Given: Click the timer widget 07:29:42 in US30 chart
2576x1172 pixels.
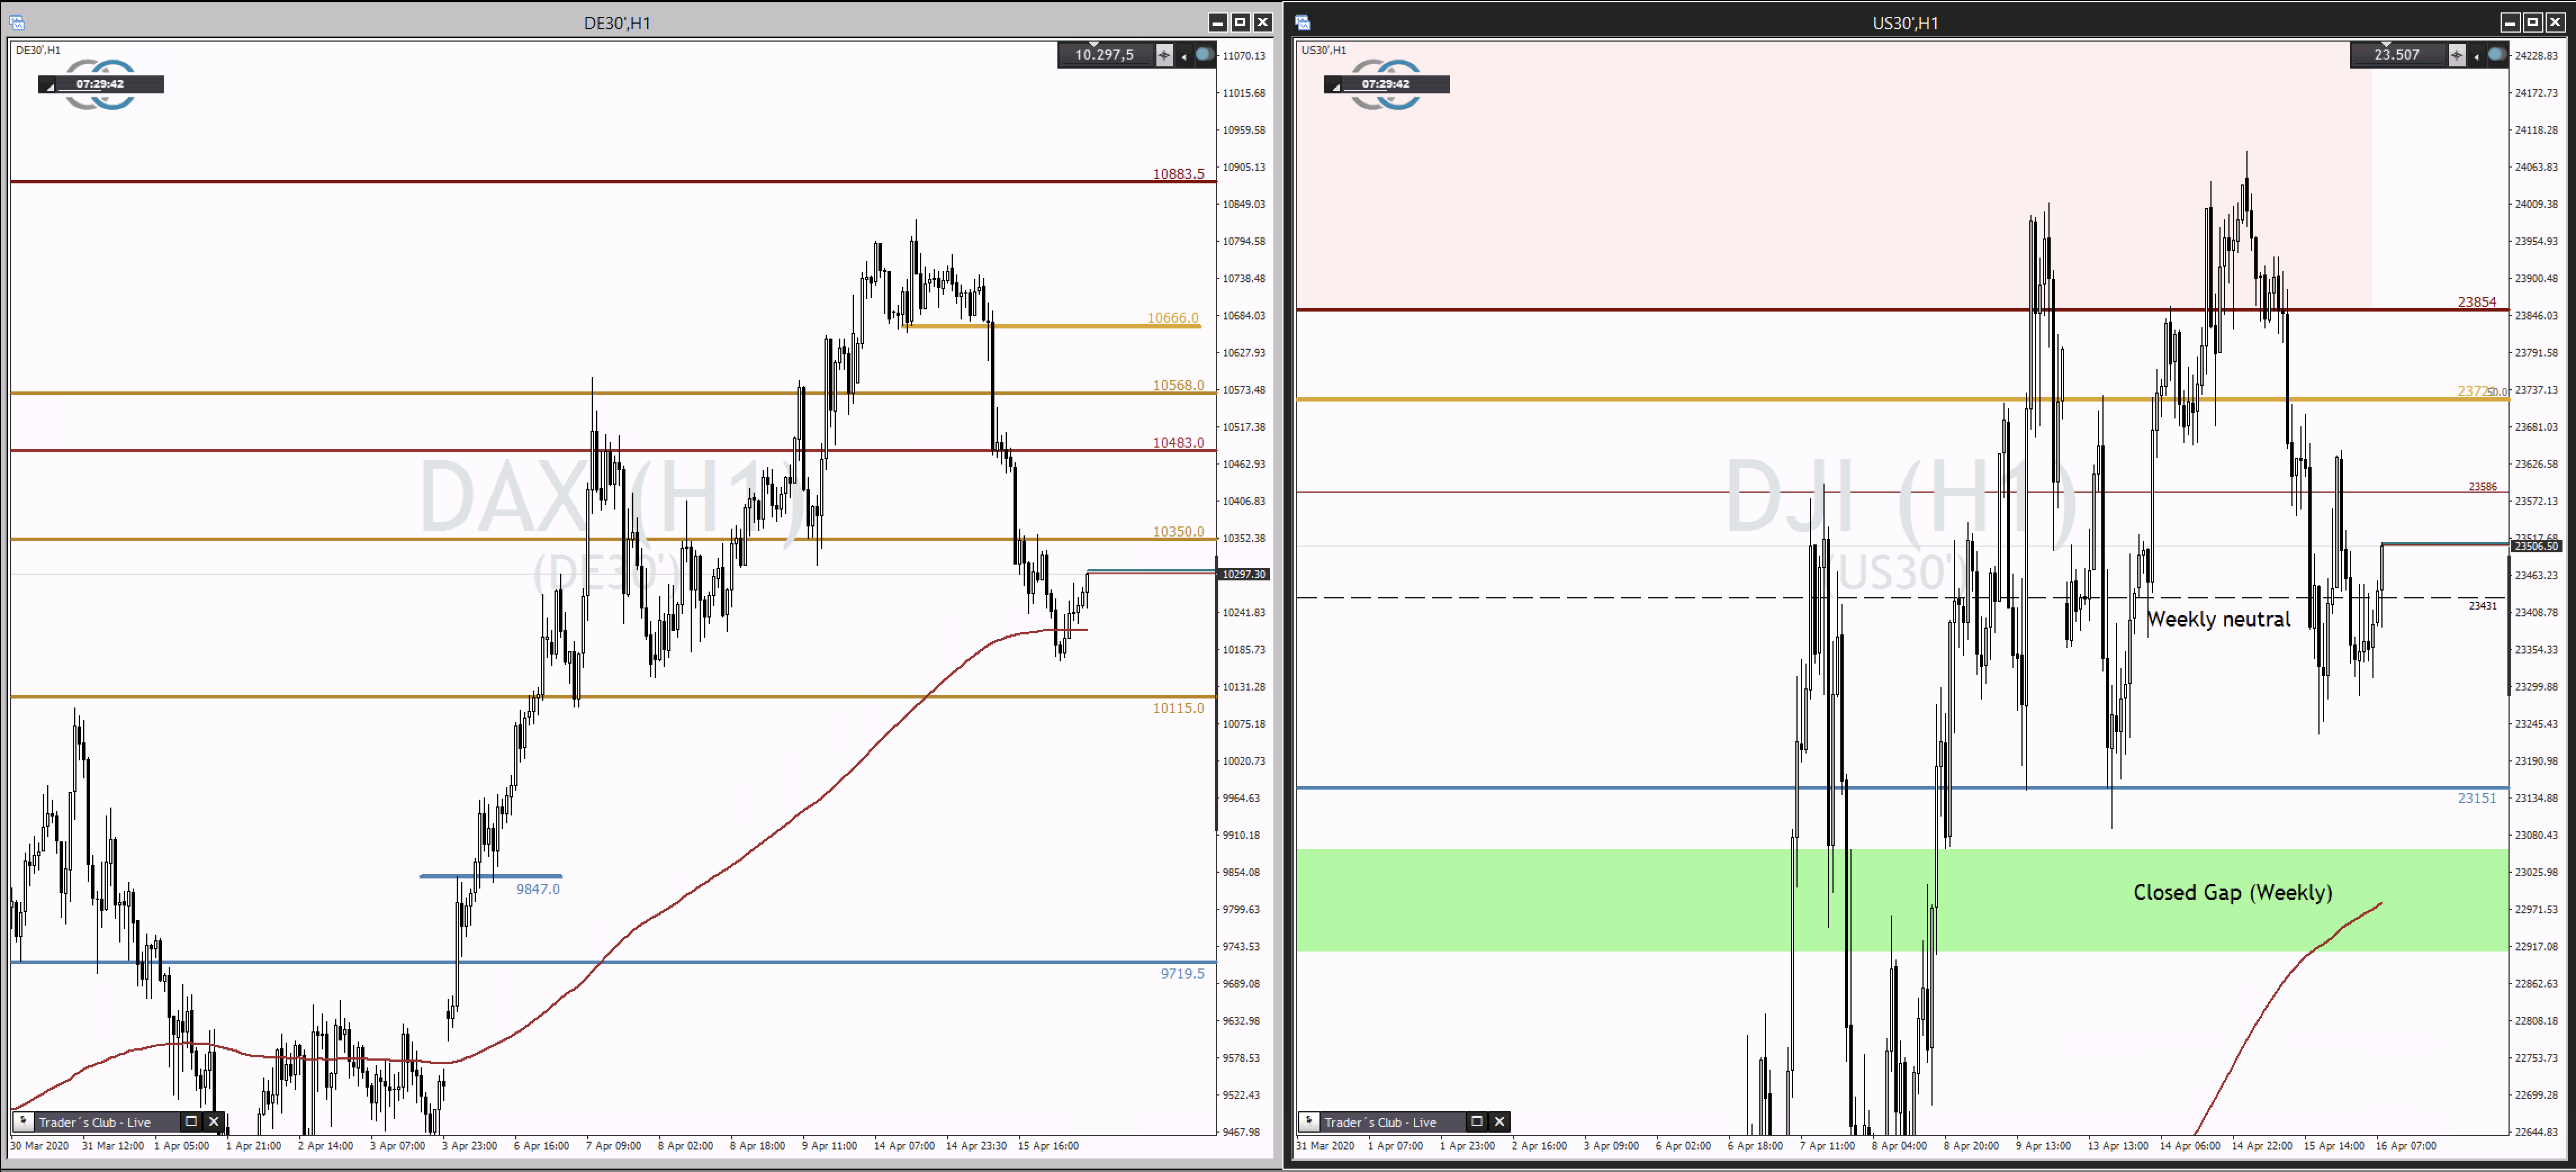Looking at the screenshot, I should click(x=1386, y=84).
